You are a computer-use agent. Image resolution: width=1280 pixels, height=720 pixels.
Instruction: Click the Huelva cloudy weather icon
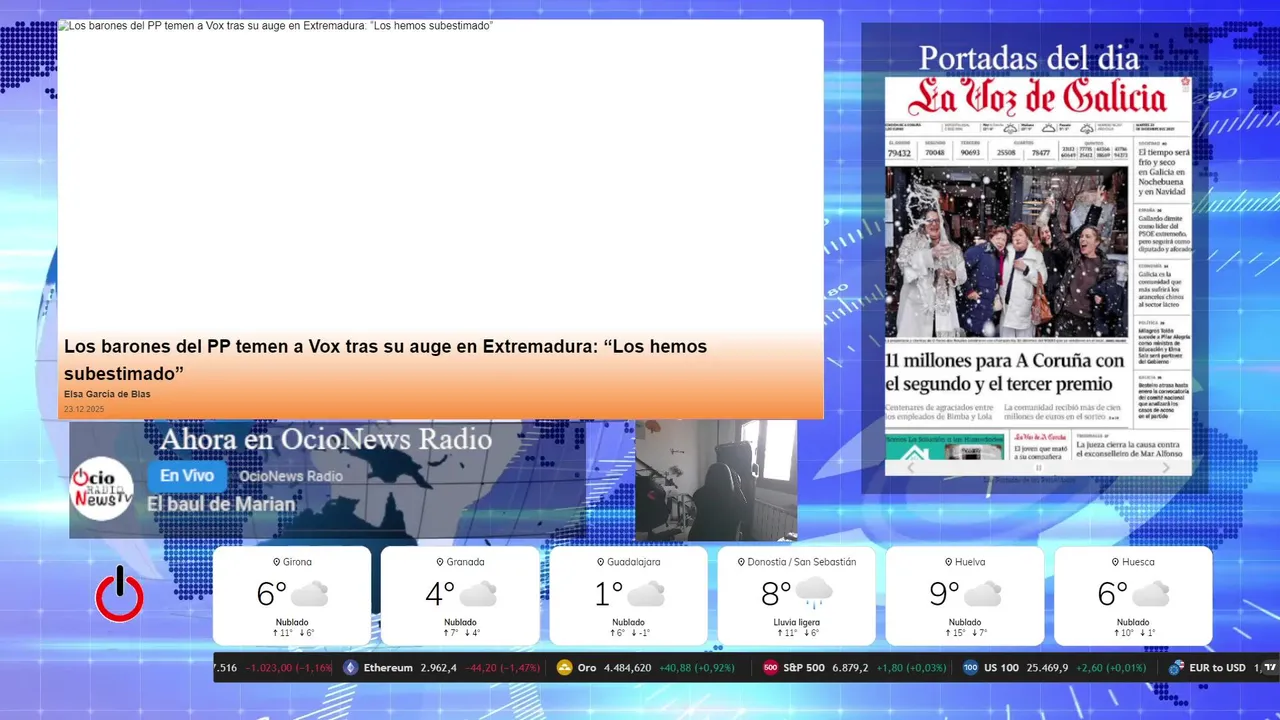click(983, 594)
